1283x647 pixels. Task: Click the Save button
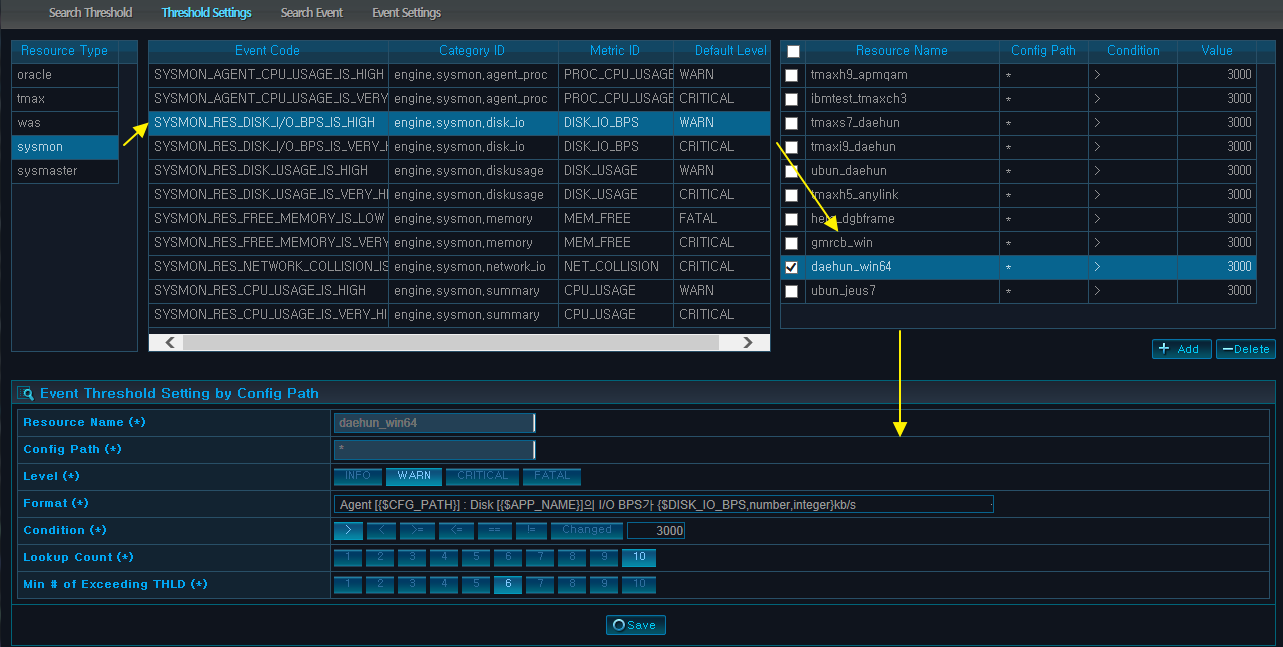[x=635, y=625]
